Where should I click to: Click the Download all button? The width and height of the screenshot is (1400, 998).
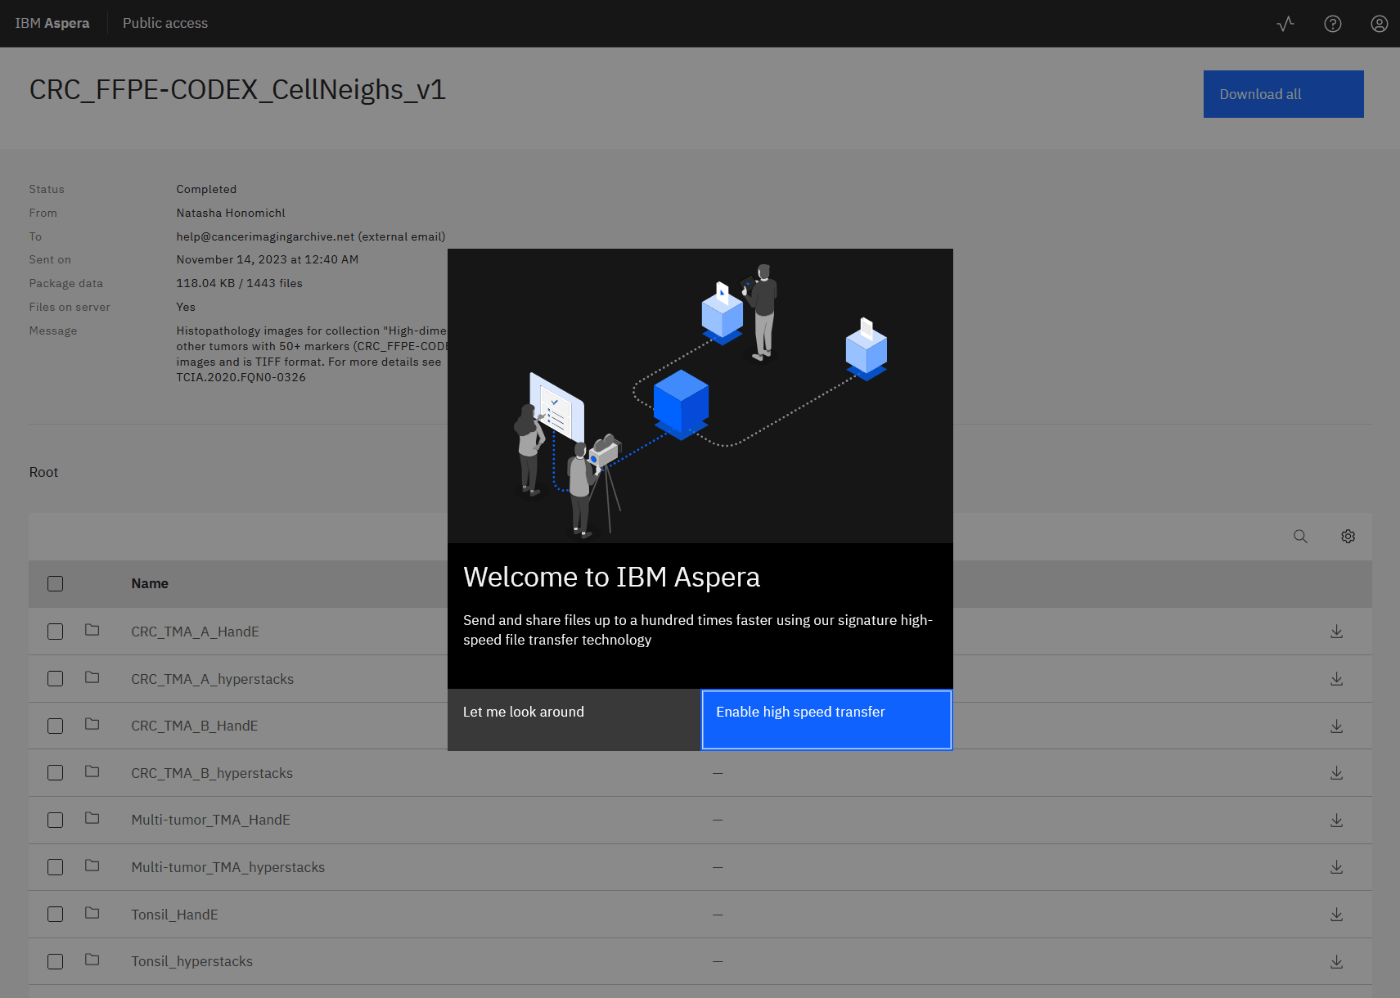(x=1283, y=94)
